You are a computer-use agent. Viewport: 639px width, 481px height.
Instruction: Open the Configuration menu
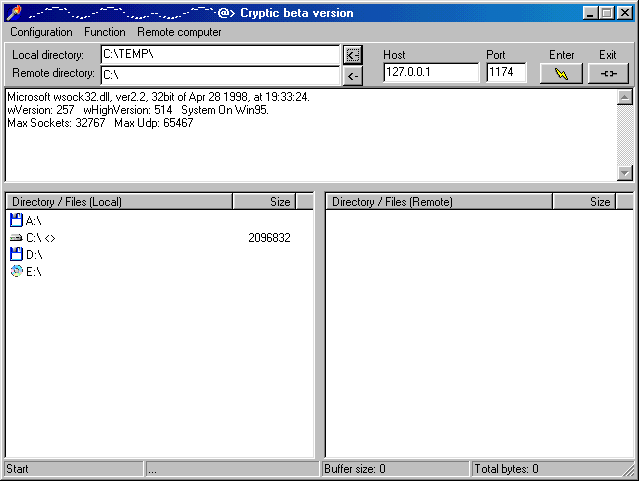tap(41, 32)
